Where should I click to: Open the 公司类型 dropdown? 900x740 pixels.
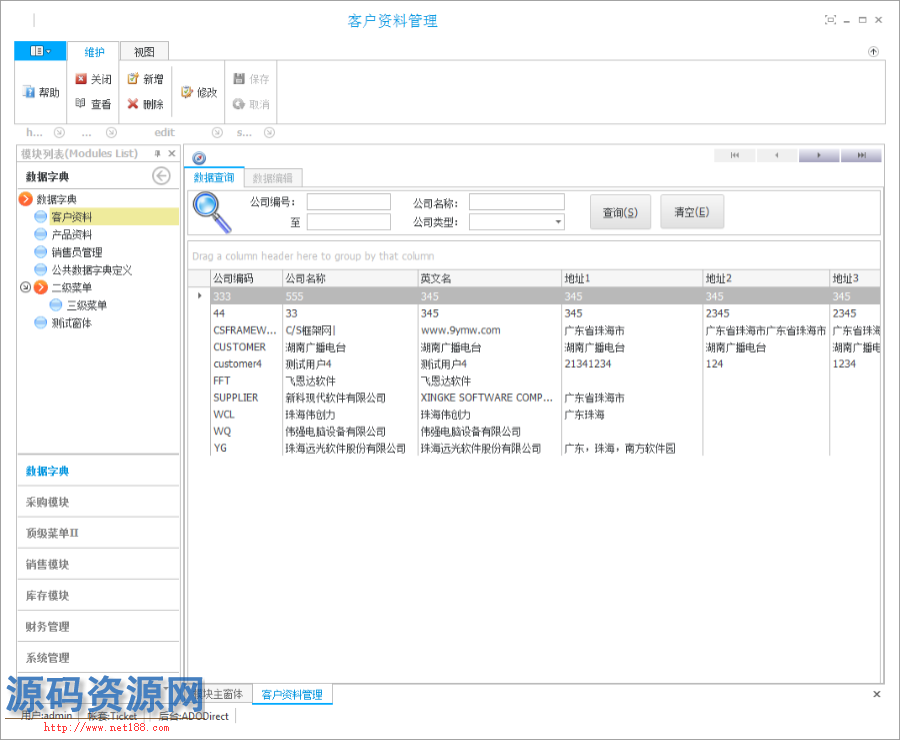[x=557, y=222]
